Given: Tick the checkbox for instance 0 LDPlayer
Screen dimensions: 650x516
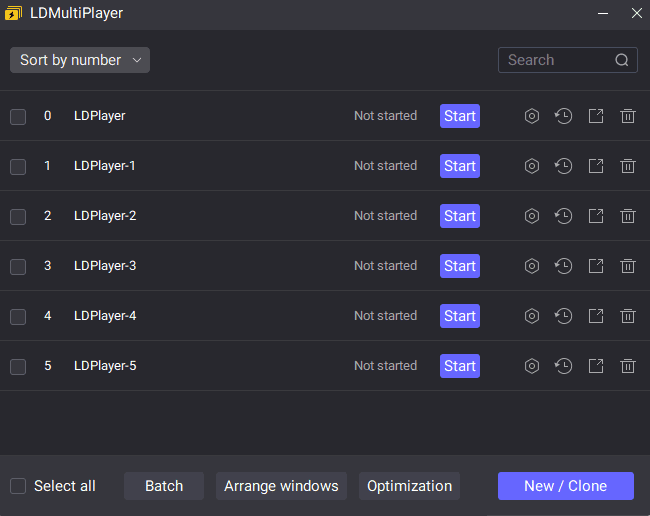Looking at the screenshot, I should pyautogui.click(x=18, y=117).
